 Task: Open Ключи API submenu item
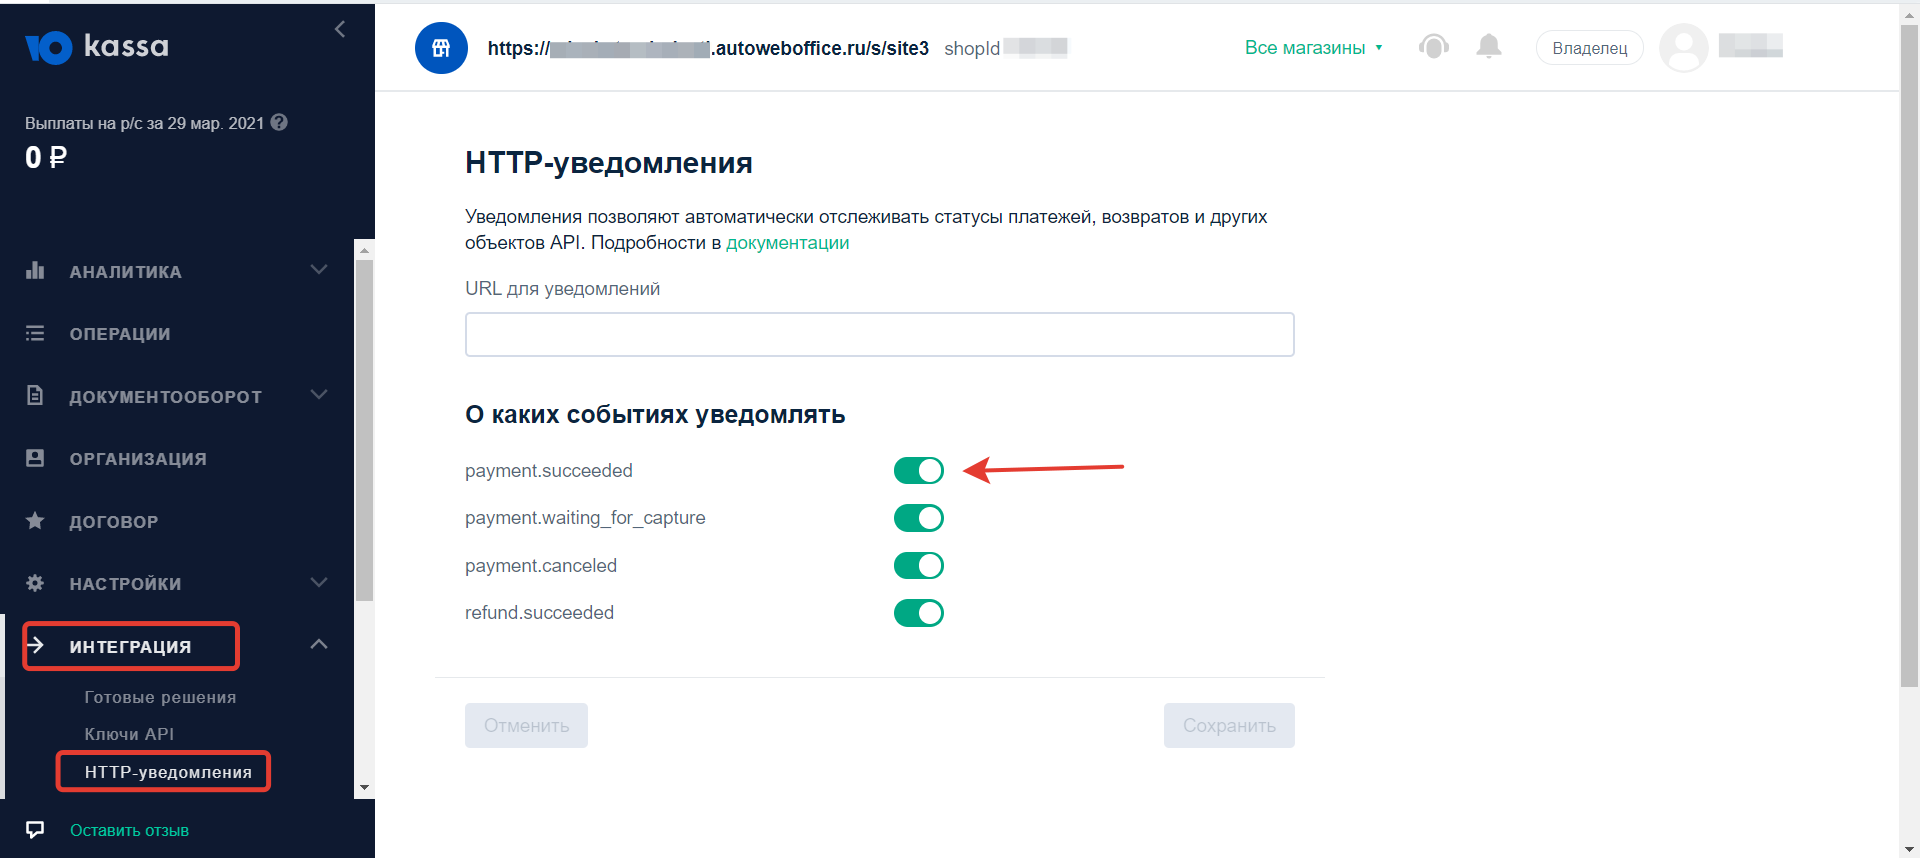tap(129, 734)
